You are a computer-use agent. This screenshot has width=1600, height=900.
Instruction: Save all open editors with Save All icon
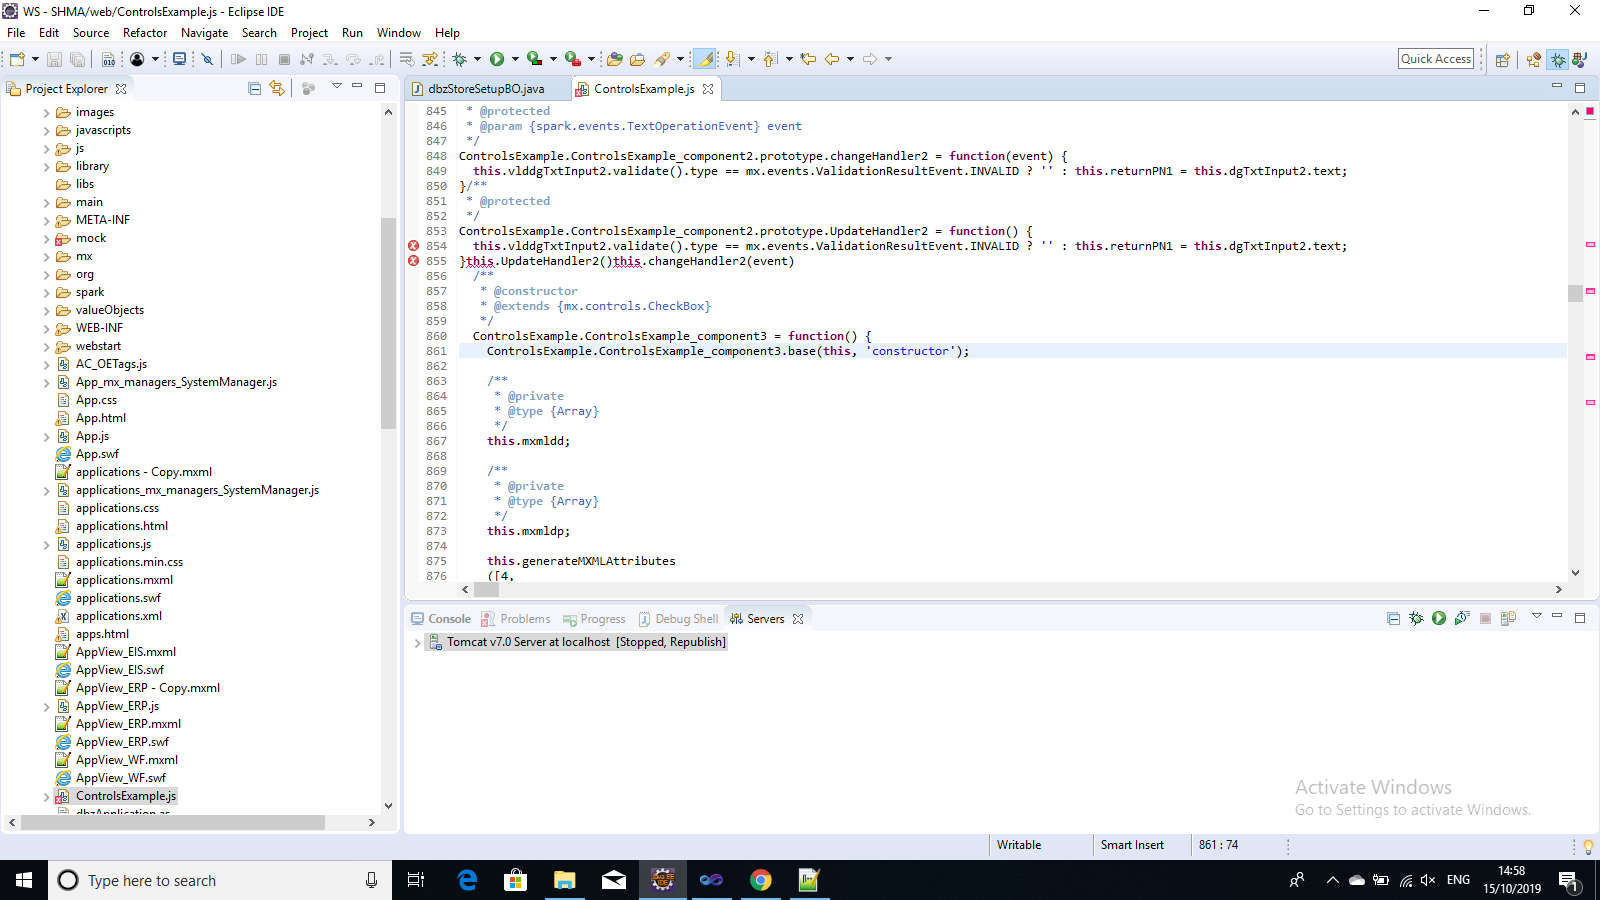(x=77, y=59)
